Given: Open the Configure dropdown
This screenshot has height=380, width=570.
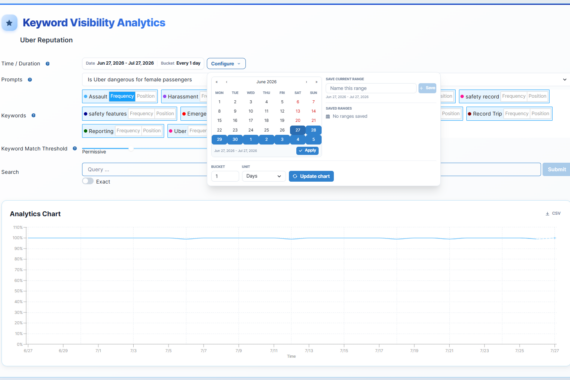Looking at the screenshot, I should click(226, 64).
